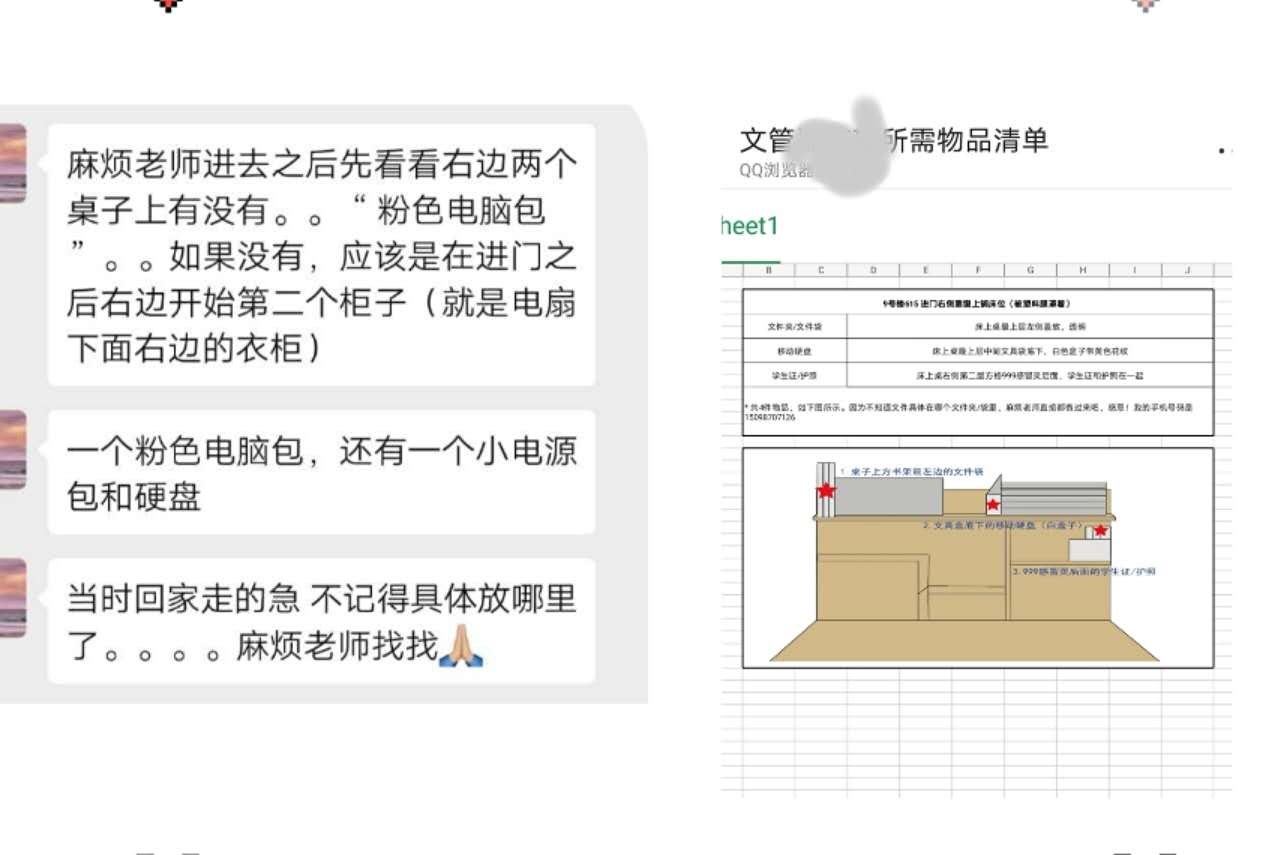Tap the sender avatar beside the first message
1283x855 pixels.
12,163
